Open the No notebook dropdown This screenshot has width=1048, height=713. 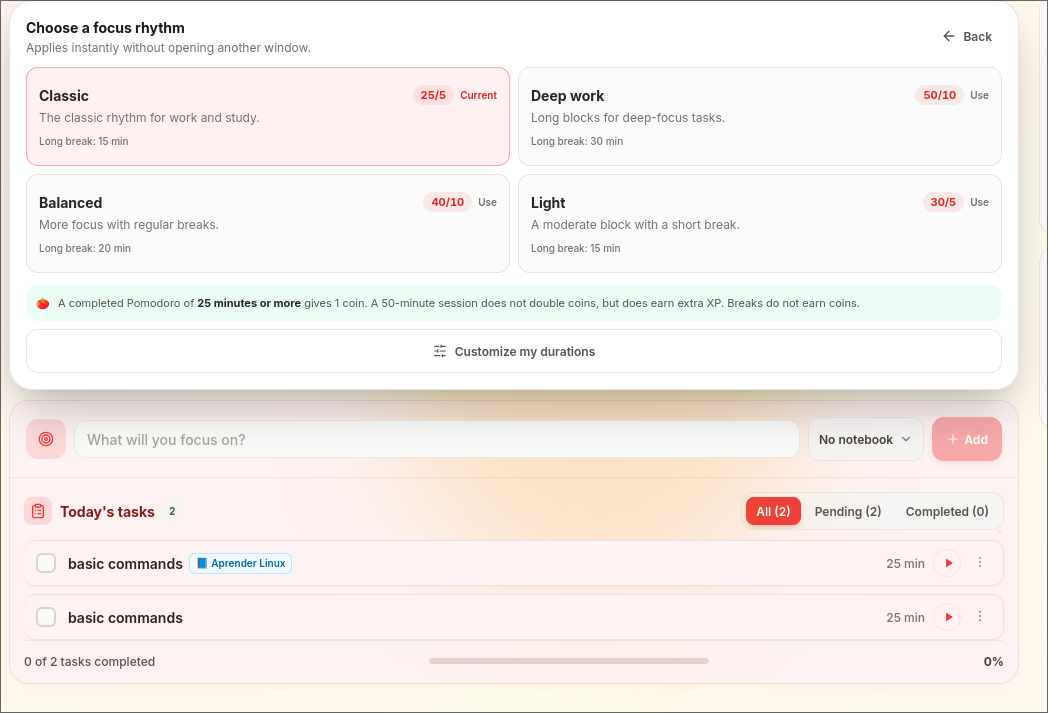pyautogui.click(x=866, y=439)
